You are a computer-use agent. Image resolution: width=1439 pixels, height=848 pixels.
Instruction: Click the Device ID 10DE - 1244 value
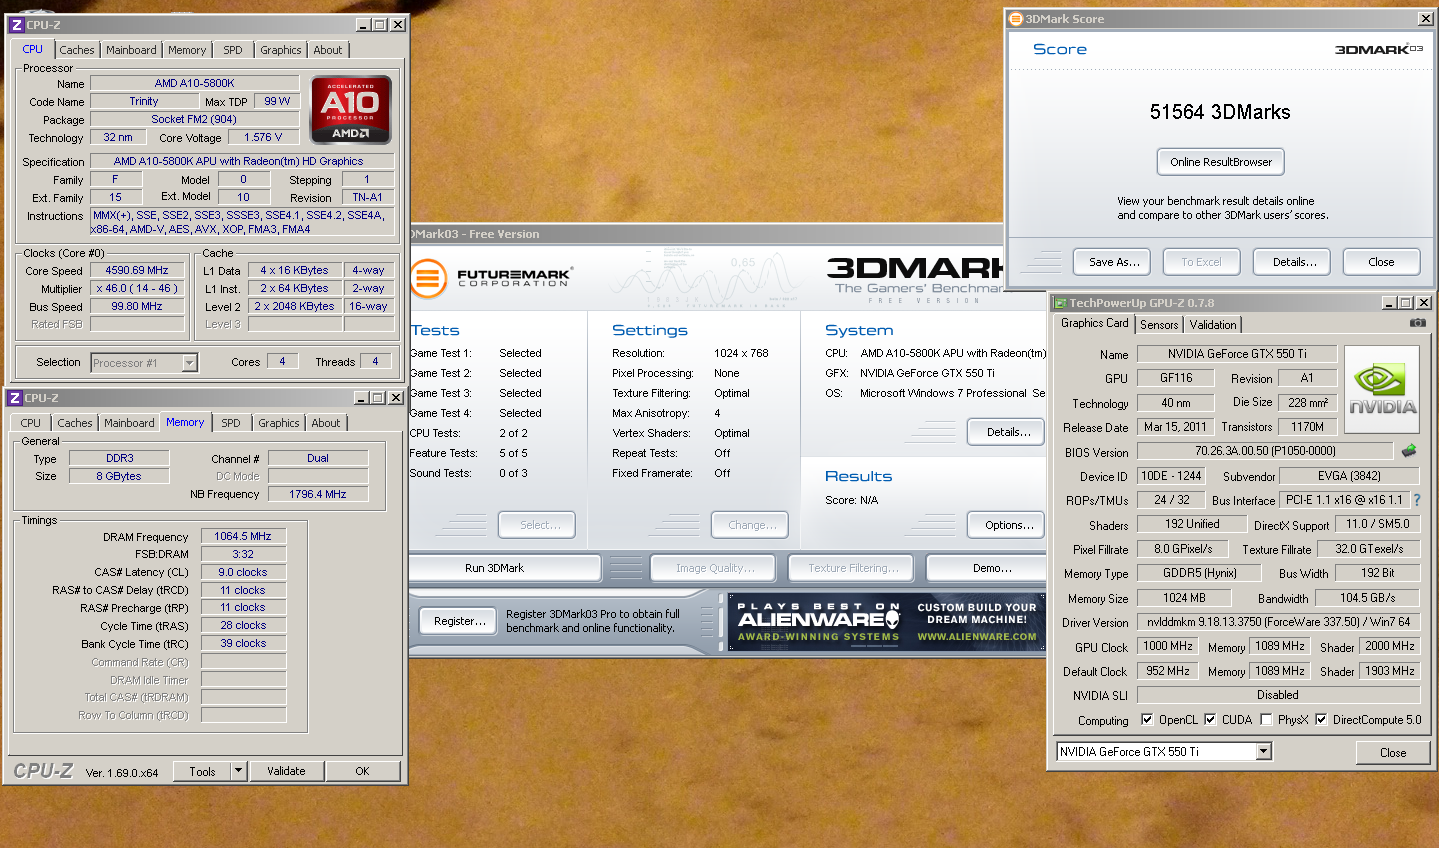pyautogui.click(x=1172, y=476)
